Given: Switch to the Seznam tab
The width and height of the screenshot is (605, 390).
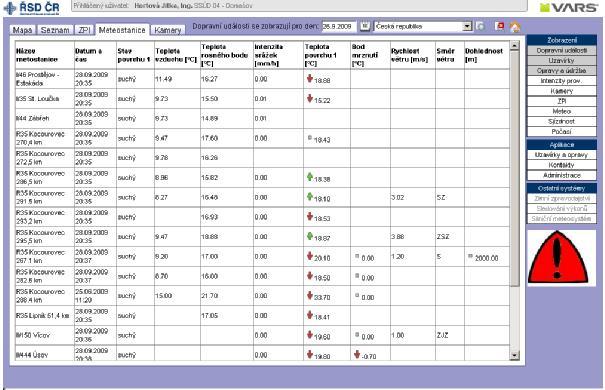Looking at the screenshot, I should (55, 30).
